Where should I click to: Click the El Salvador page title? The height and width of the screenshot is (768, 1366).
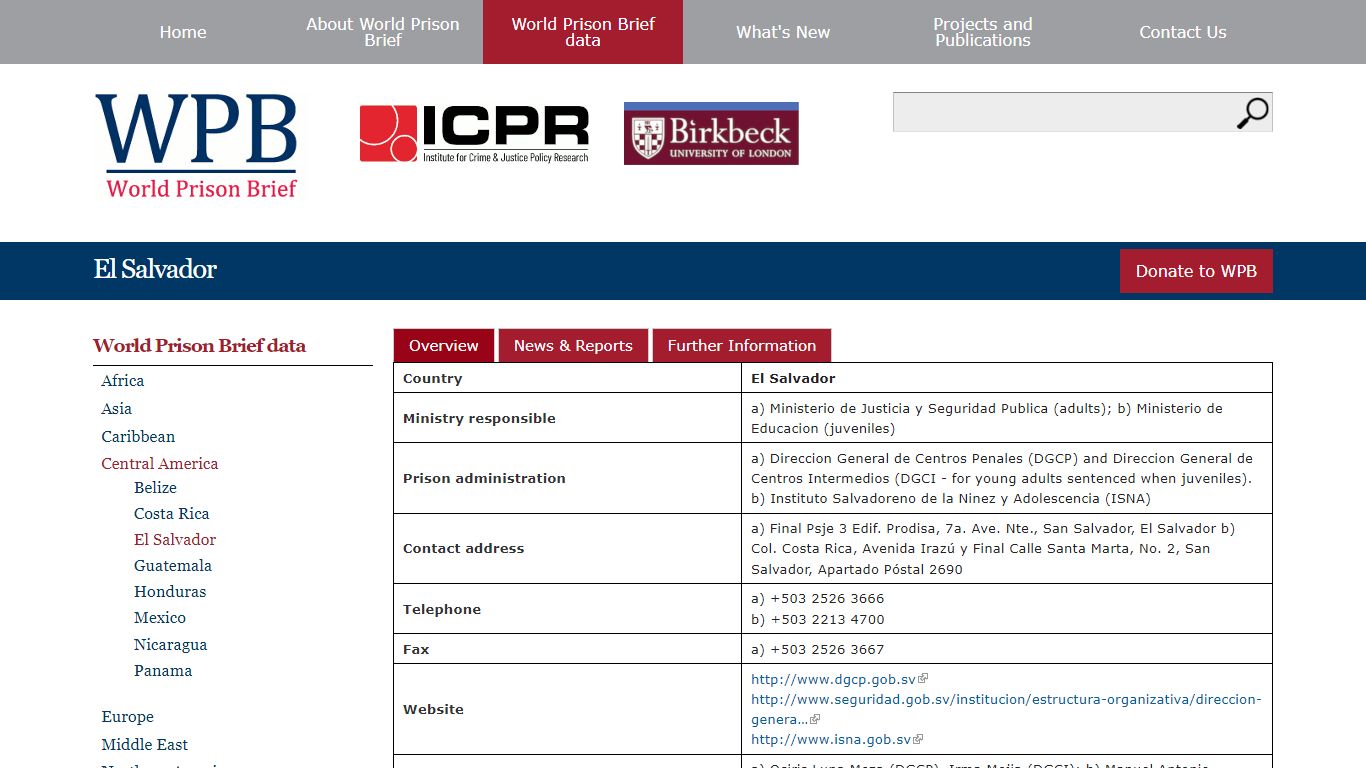155,270
